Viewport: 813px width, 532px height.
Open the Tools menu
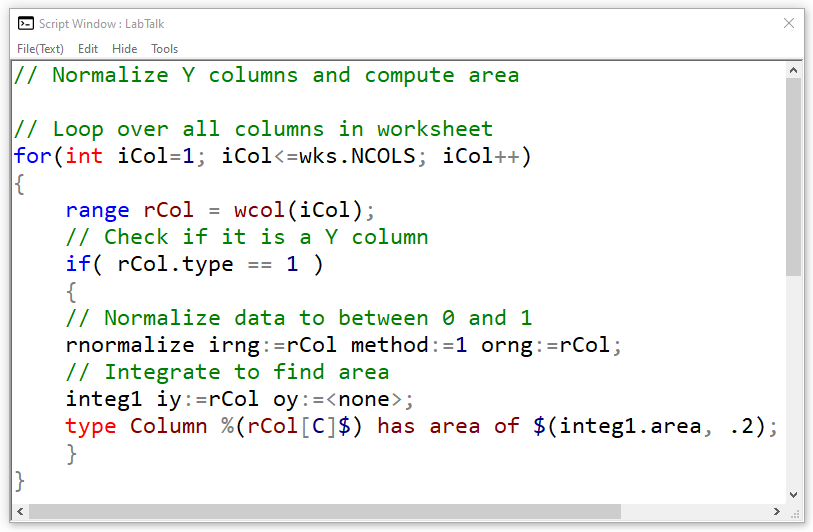(165, 48)
